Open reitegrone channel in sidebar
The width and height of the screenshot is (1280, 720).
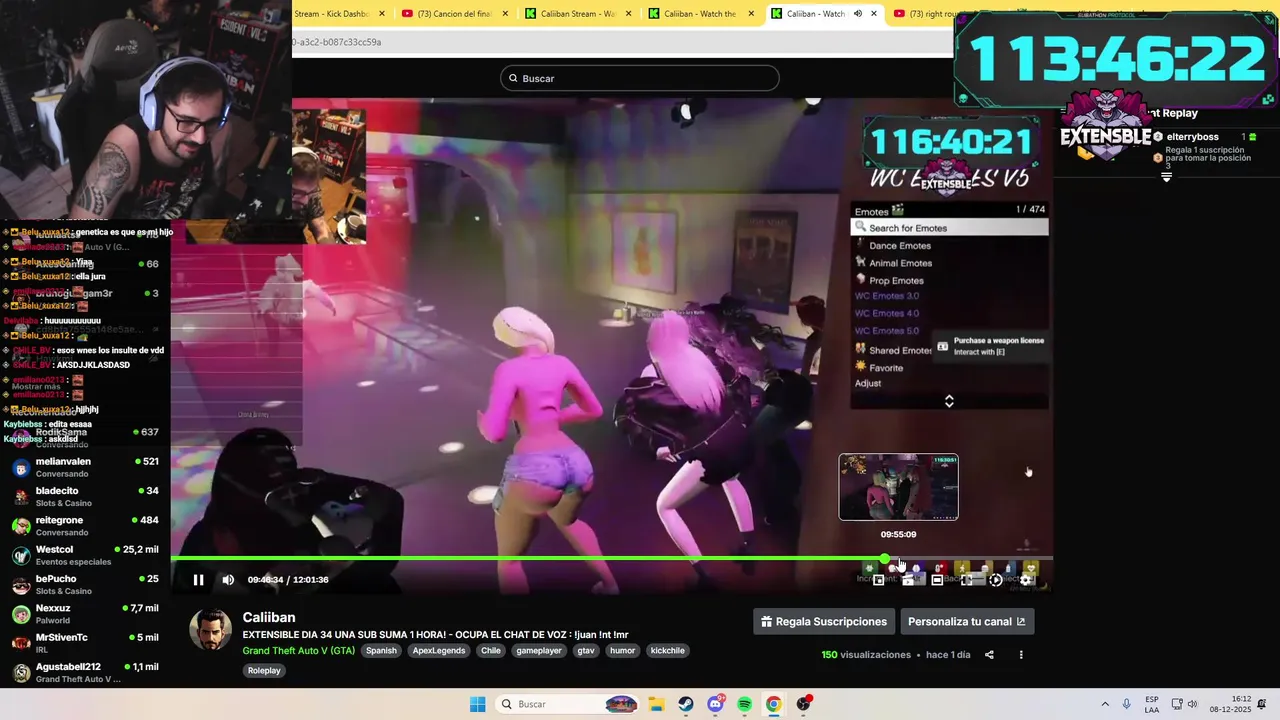(85, 526)
